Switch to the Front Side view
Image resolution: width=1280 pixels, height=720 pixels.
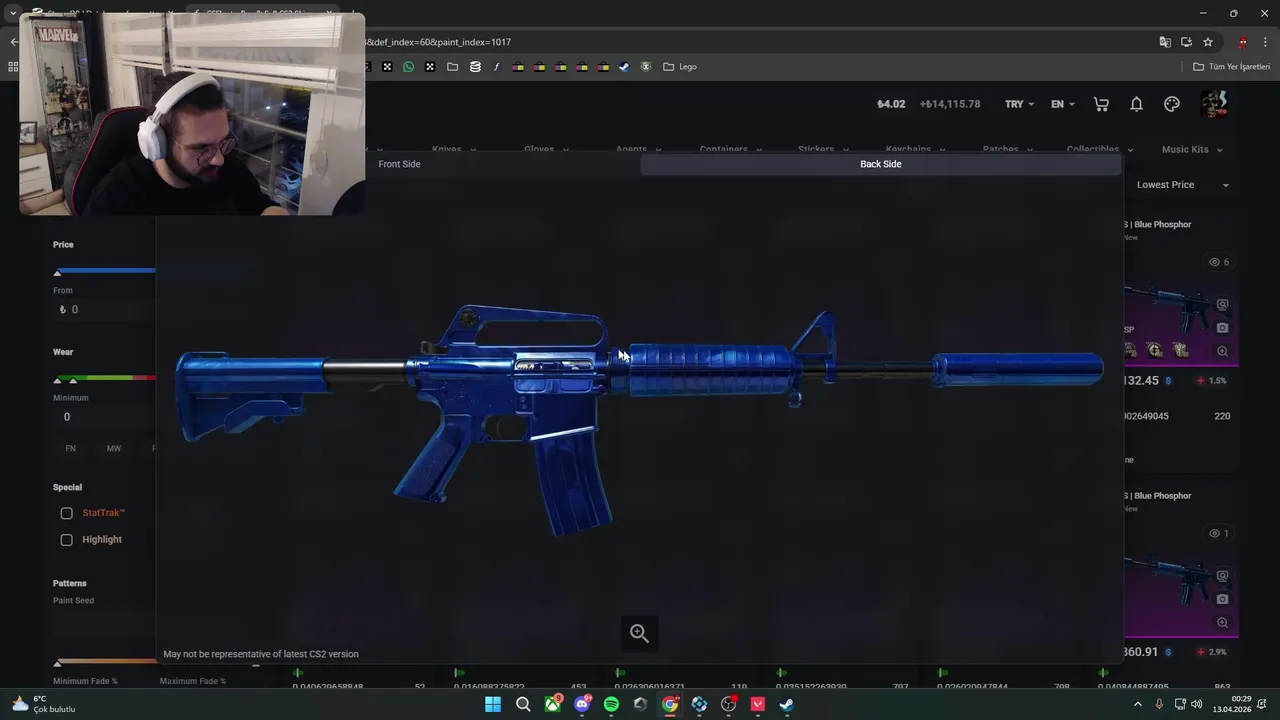[x=399, y=164]
